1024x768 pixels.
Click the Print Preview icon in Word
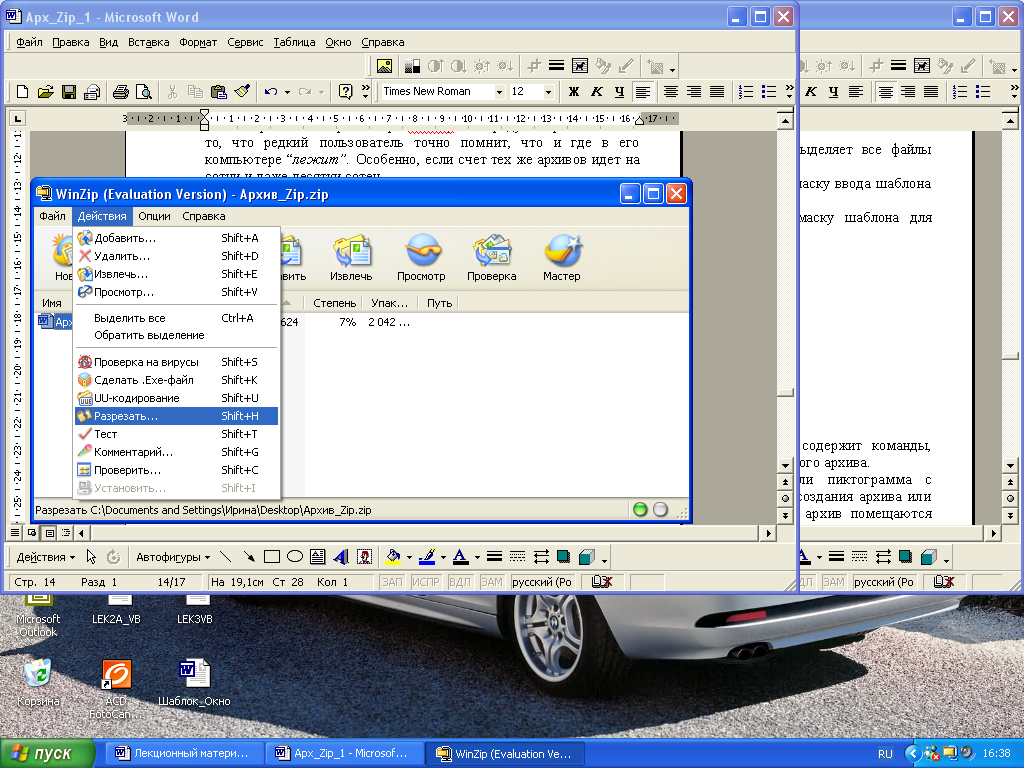(x=143, y=91)
